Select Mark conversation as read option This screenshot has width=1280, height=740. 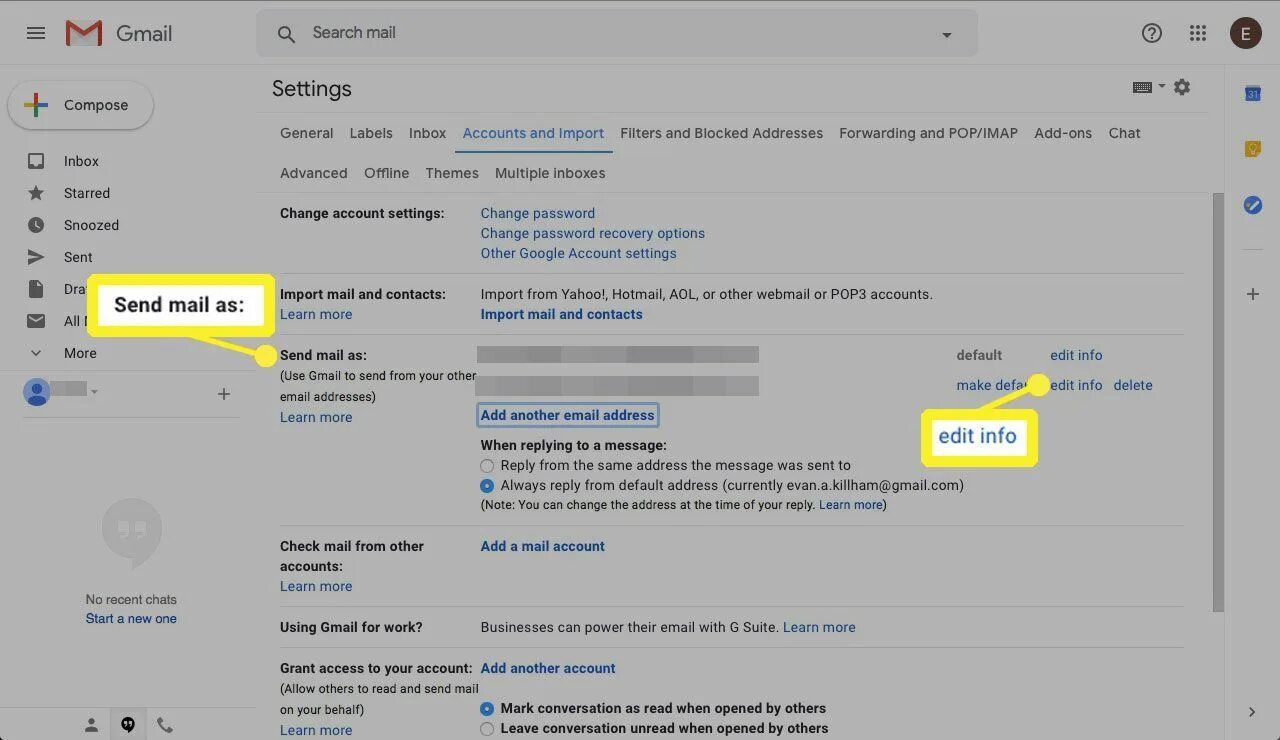[x=487, y=708]
